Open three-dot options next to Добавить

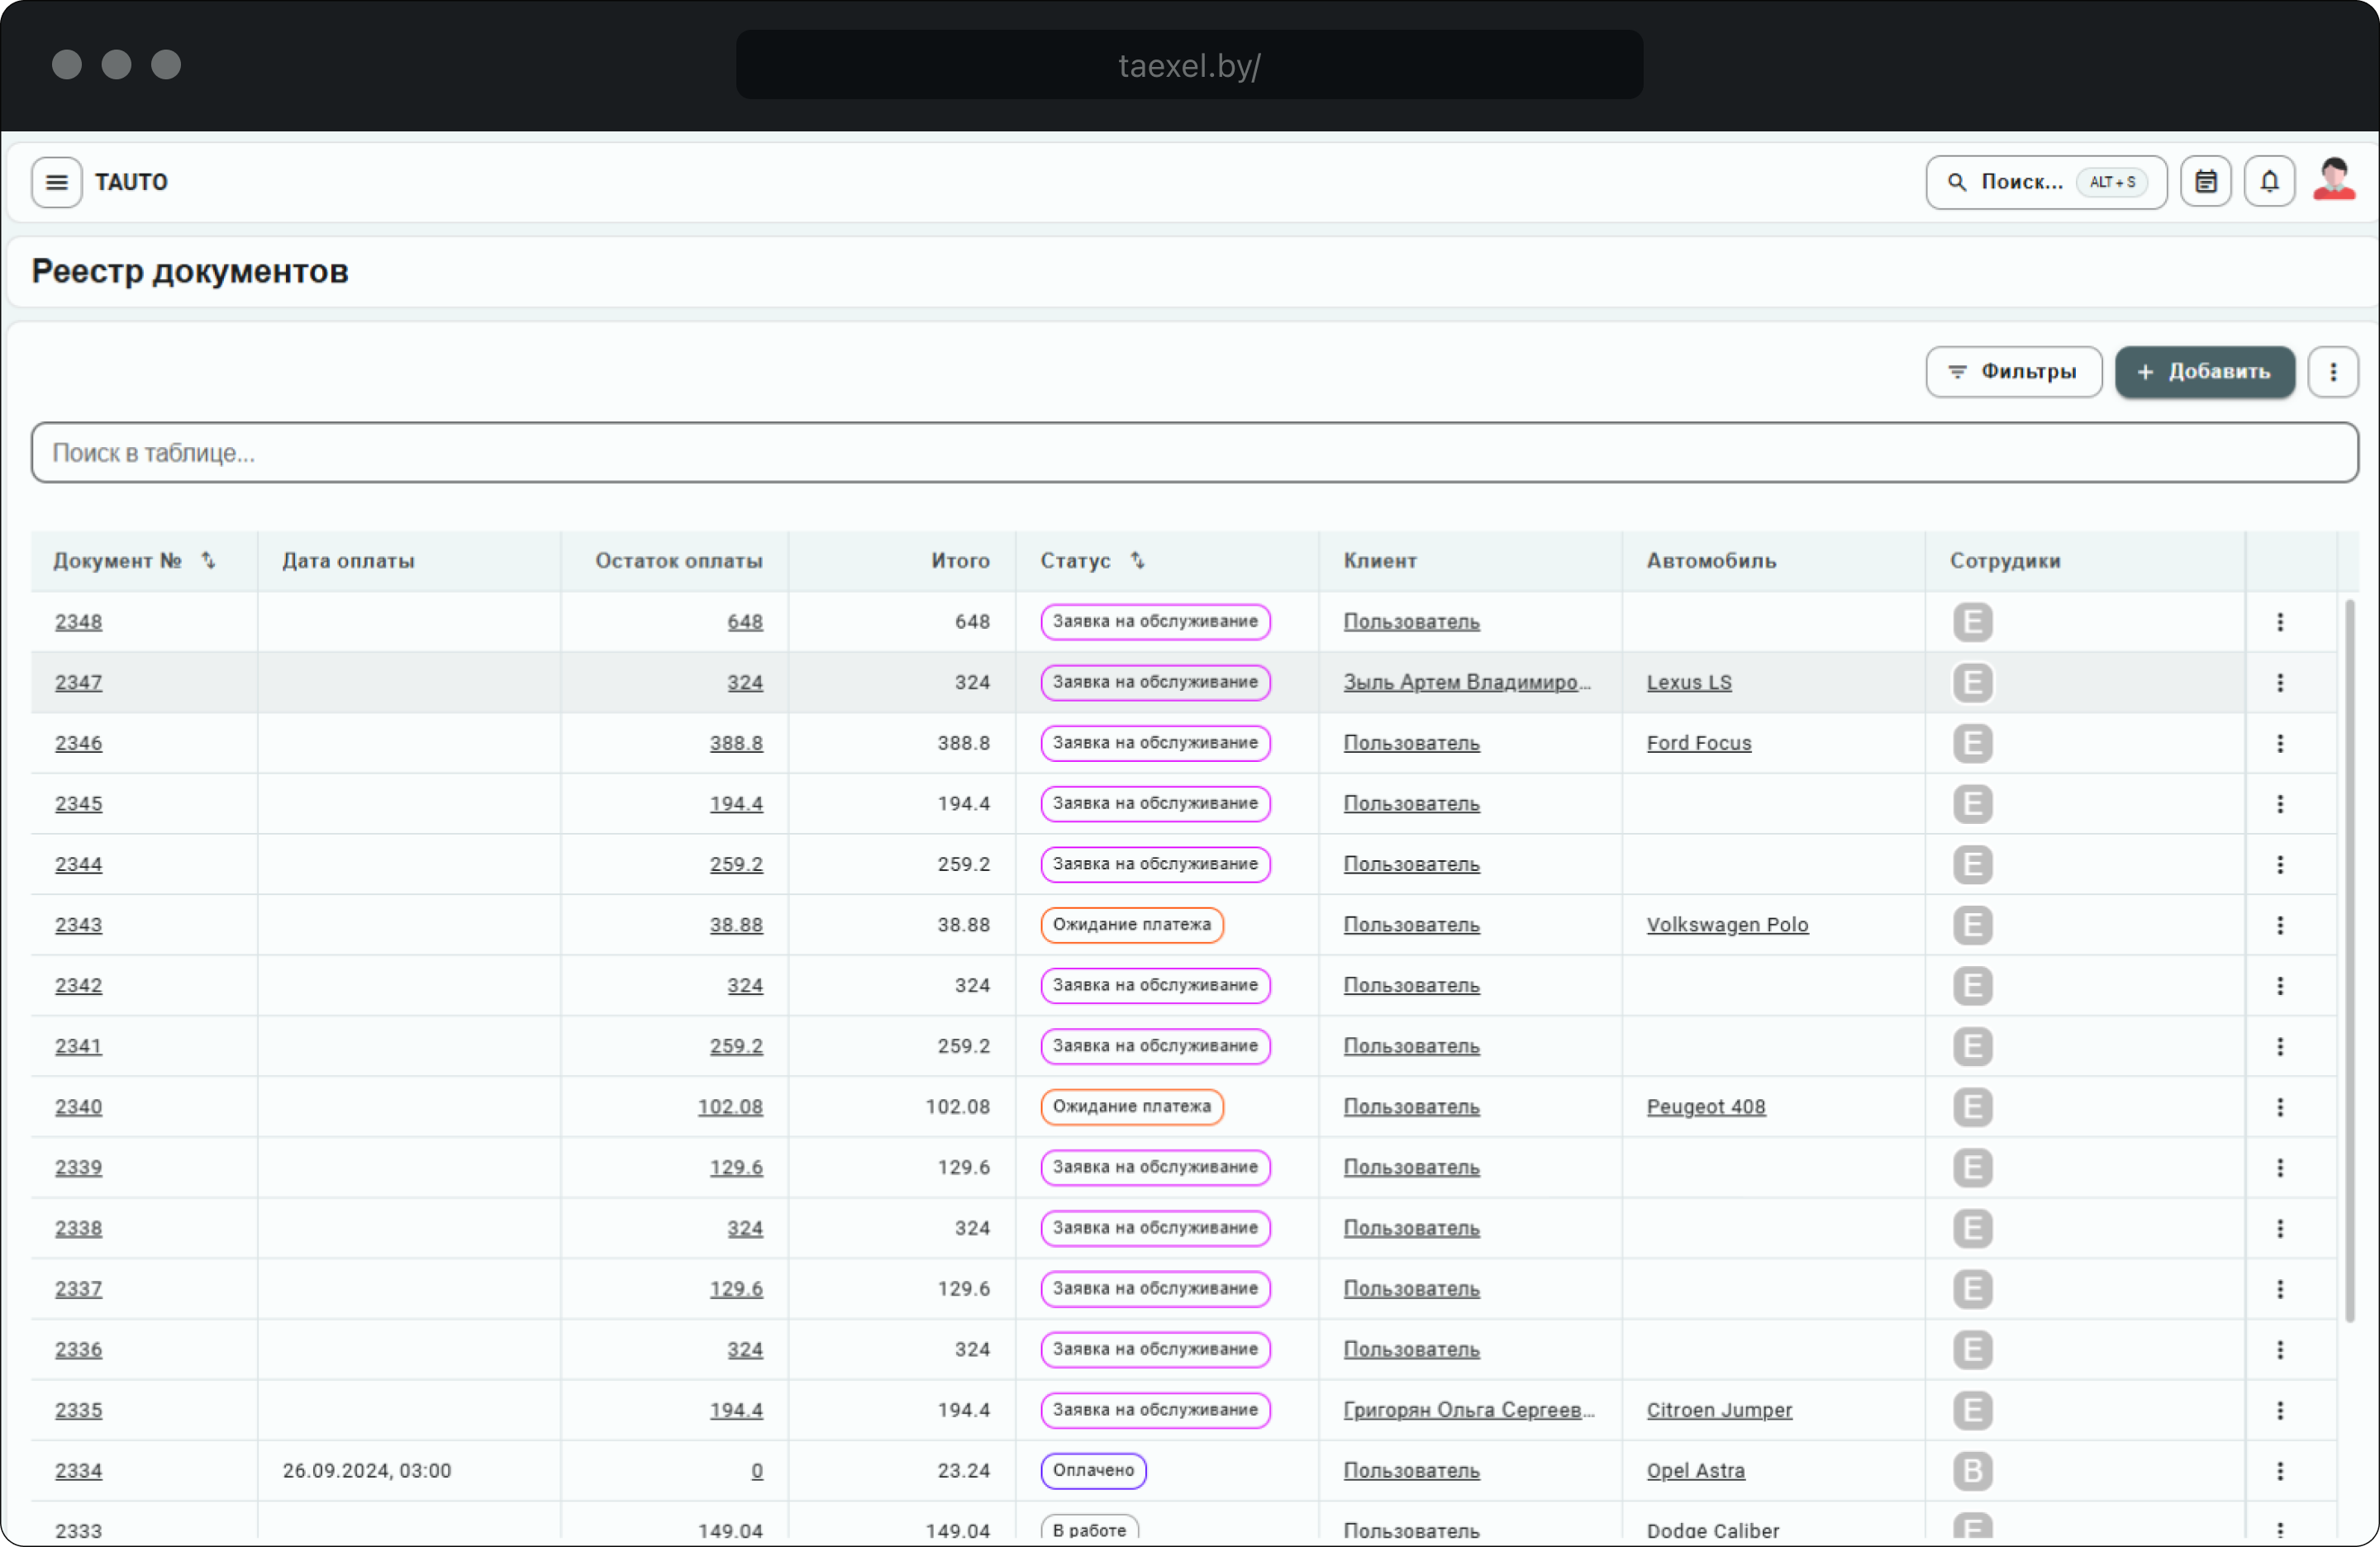pyautogui.click(x=2333, y=372)
